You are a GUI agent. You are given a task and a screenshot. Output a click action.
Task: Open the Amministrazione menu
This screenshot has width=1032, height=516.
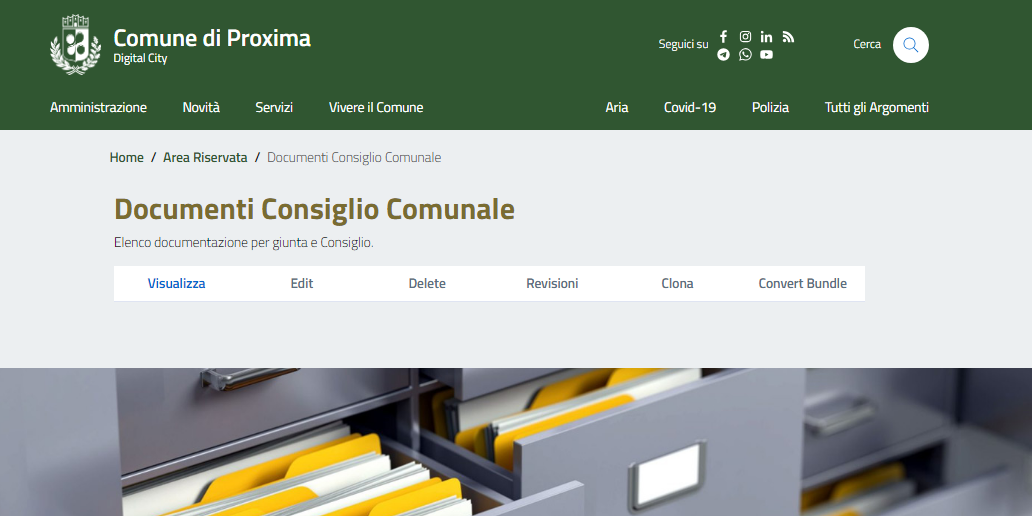tap(98, 108)
